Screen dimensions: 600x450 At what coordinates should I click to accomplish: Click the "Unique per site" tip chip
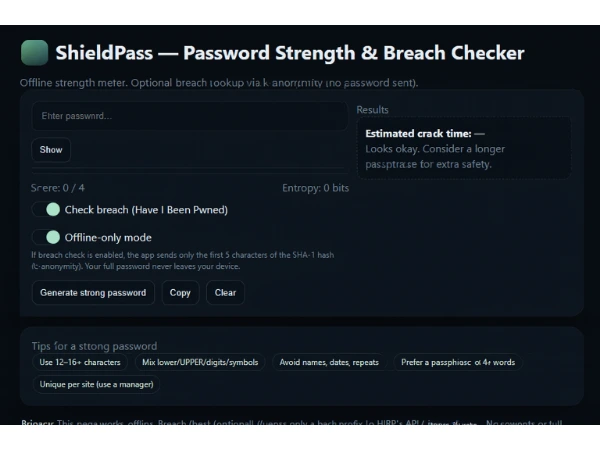point(95,384)
